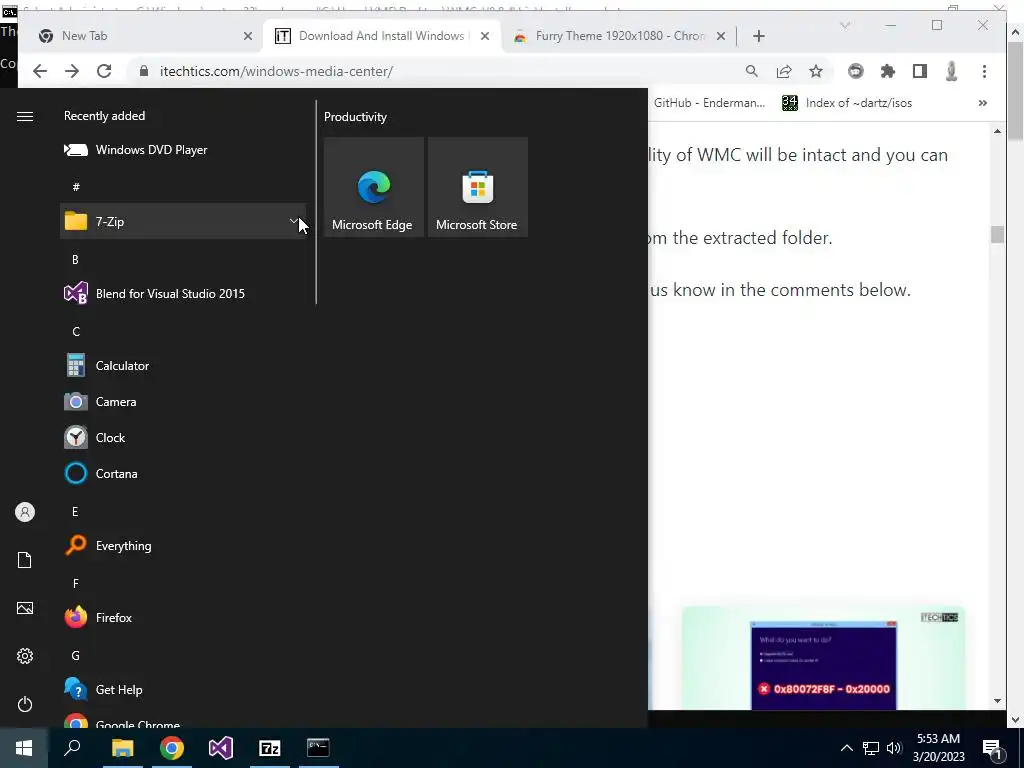The image size is (1024, 768).
Task: Show hidden system tray icons
Action: point(846,748)
